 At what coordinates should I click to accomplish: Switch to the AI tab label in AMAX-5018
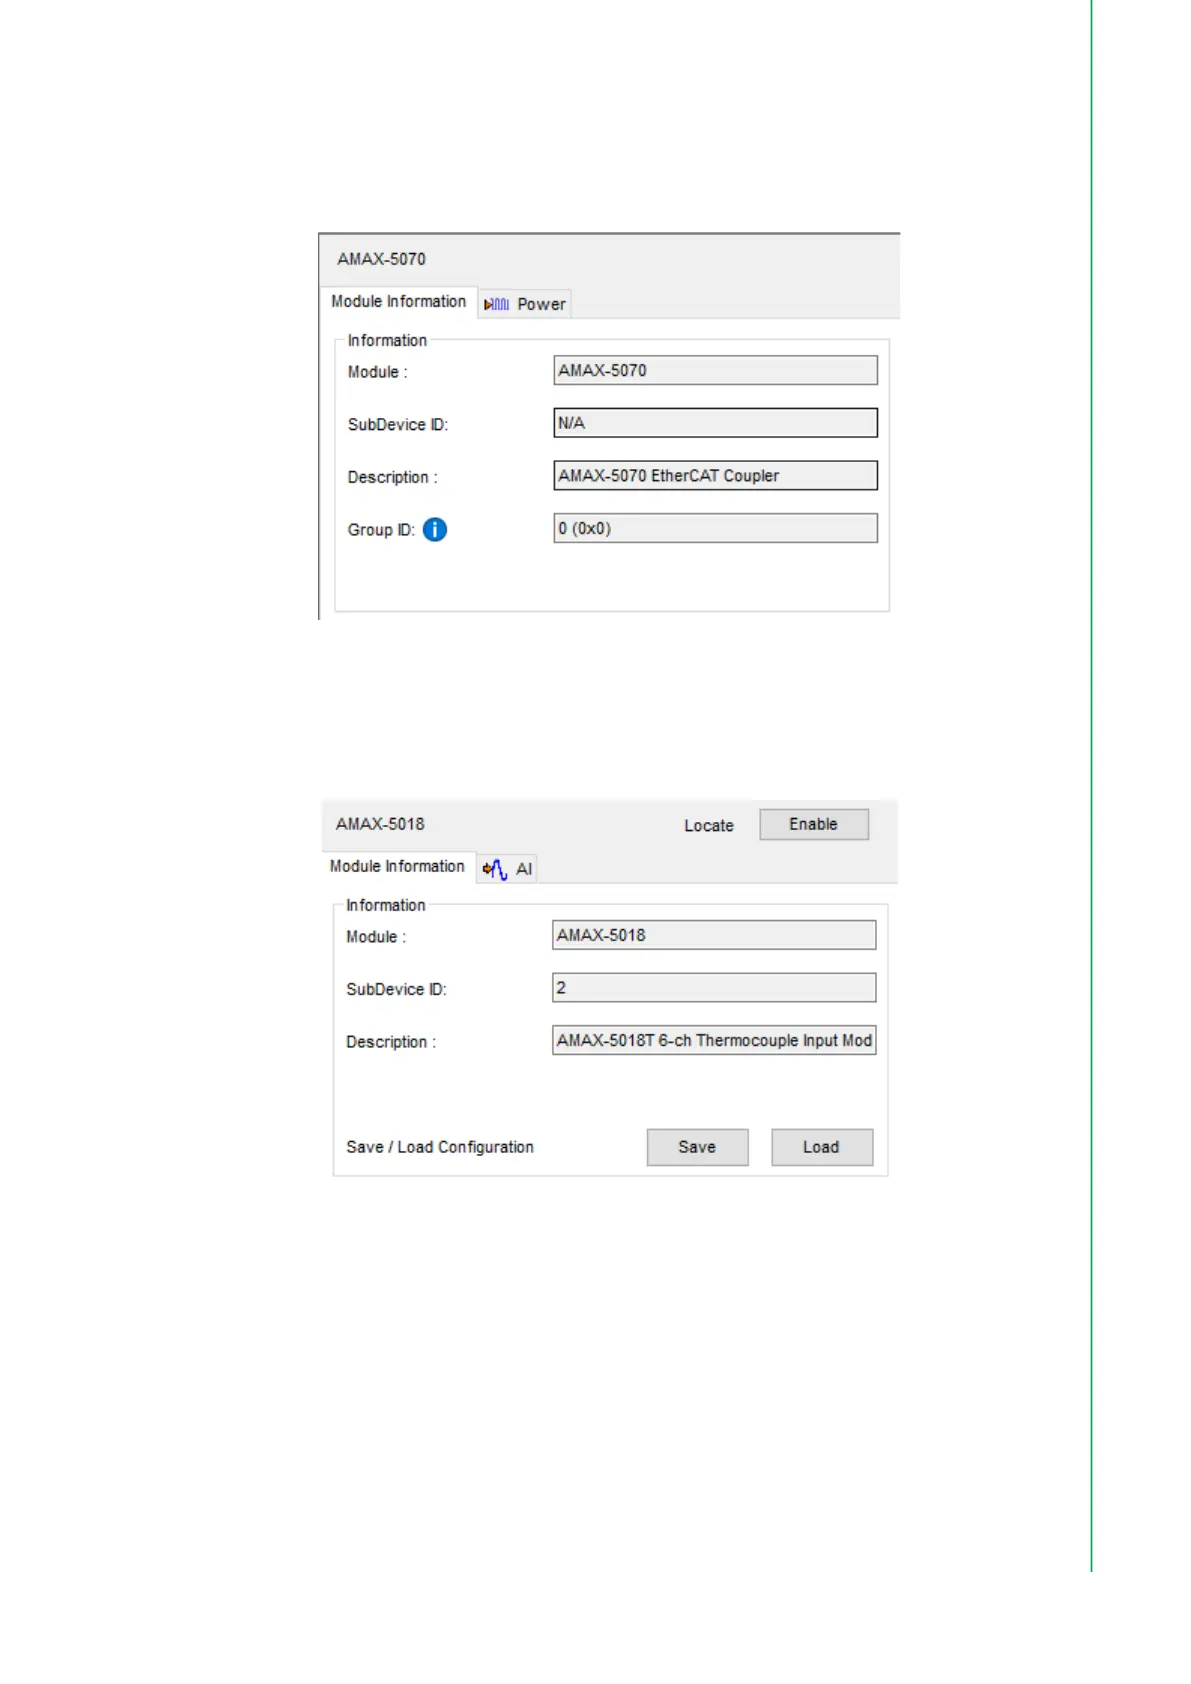pos(524,870)
